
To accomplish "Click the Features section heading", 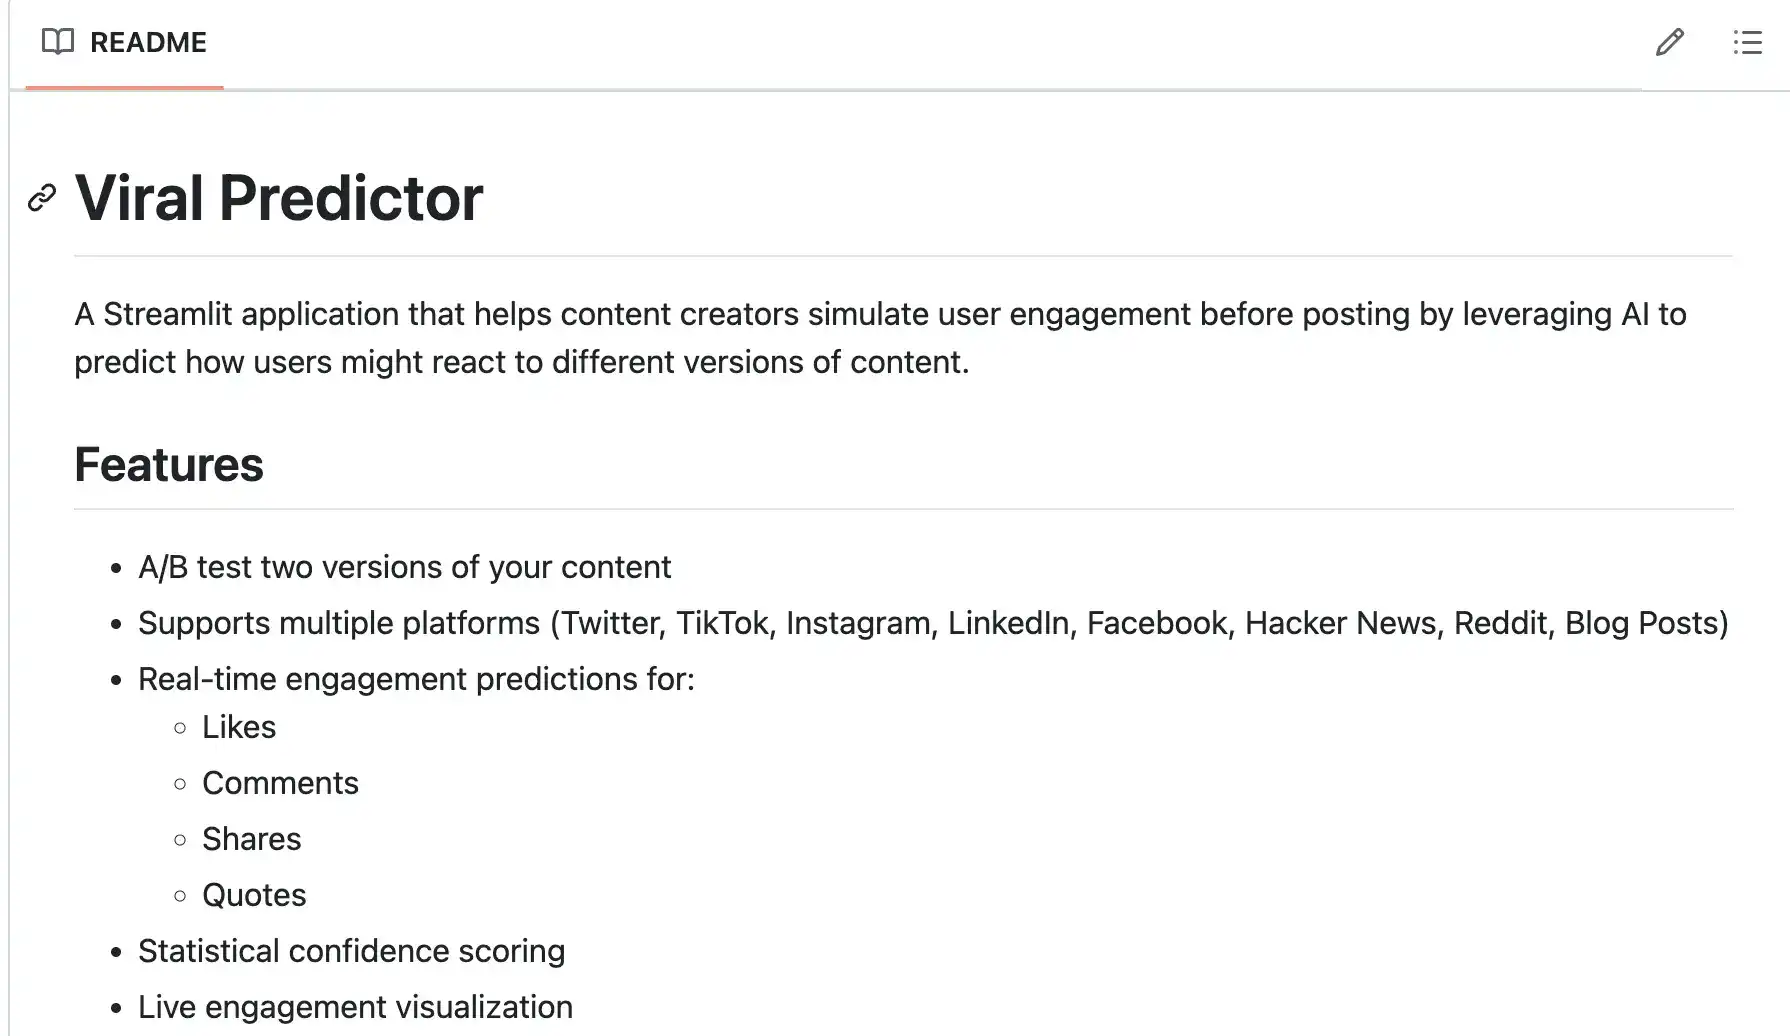I will tap(169, 465).
